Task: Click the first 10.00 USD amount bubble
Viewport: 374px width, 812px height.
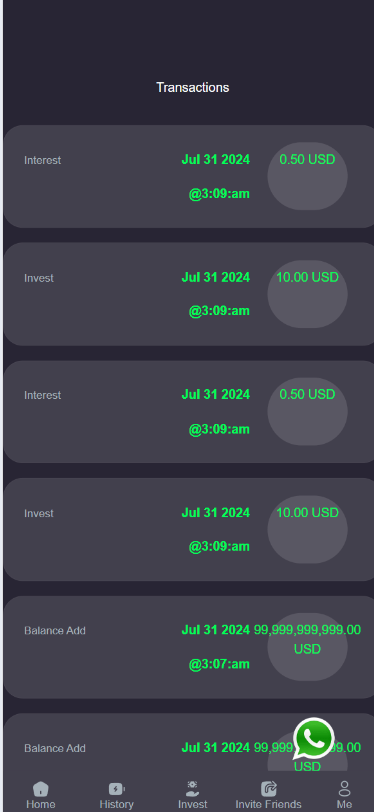Action: 307,294
